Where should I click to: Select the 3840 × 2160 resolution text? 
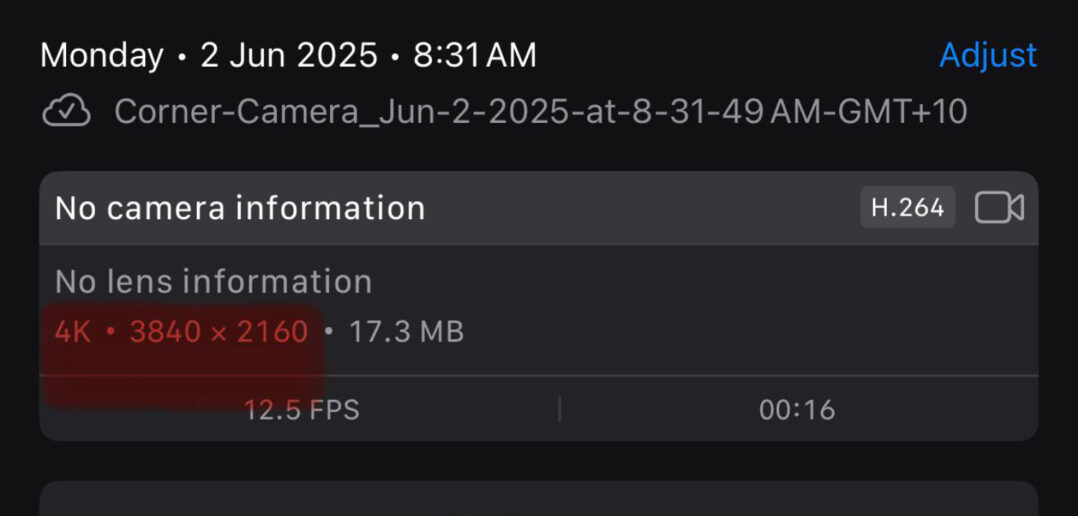[x=219, y=332]
